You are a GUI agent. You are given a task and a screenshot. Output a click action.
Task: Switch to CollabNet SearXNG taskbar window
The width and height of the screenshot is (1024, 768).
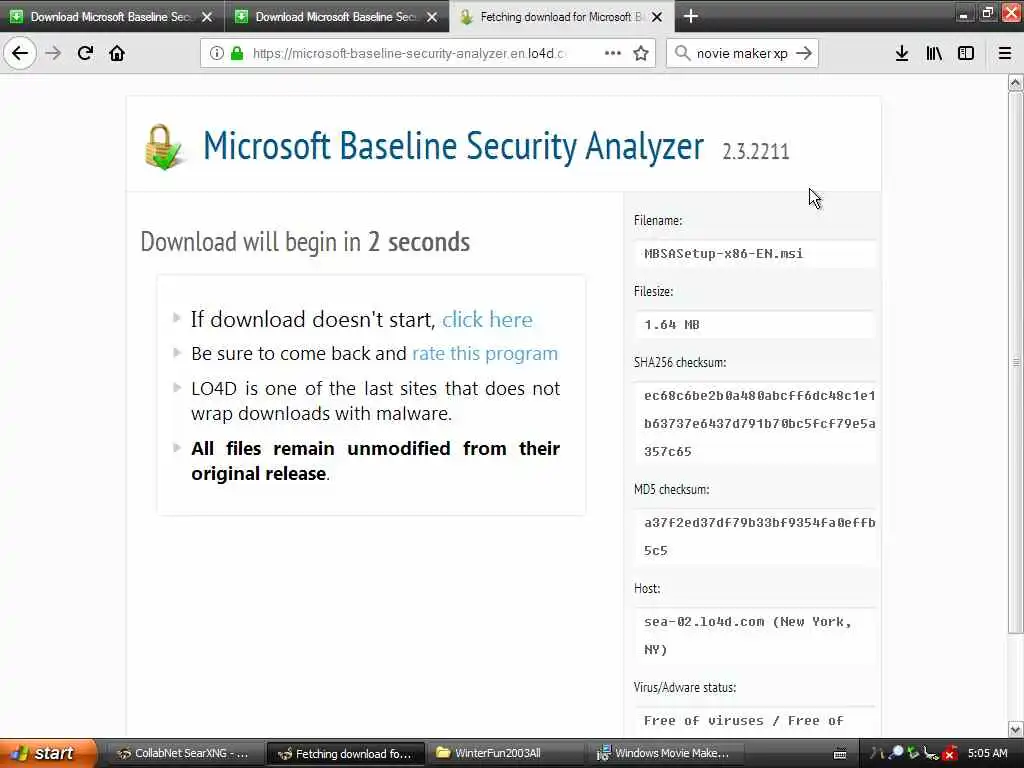(x=184, y=754)
